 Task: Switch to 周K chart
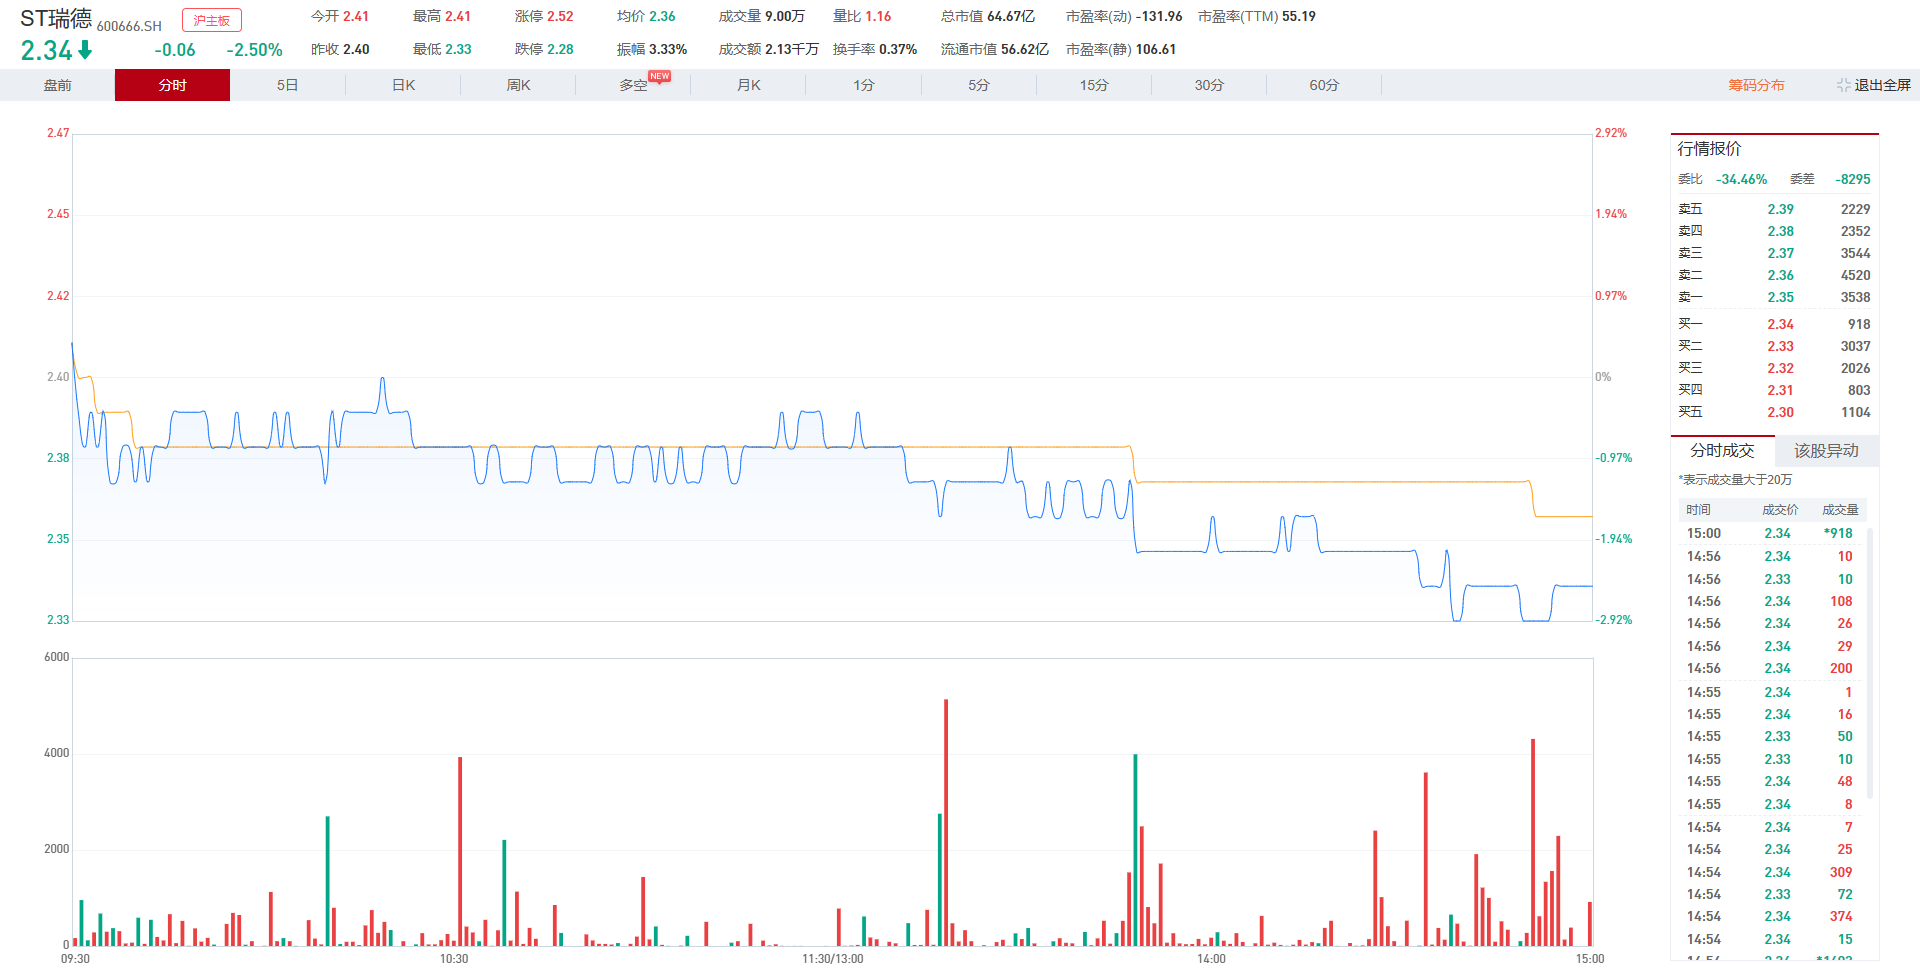[518, 85]
